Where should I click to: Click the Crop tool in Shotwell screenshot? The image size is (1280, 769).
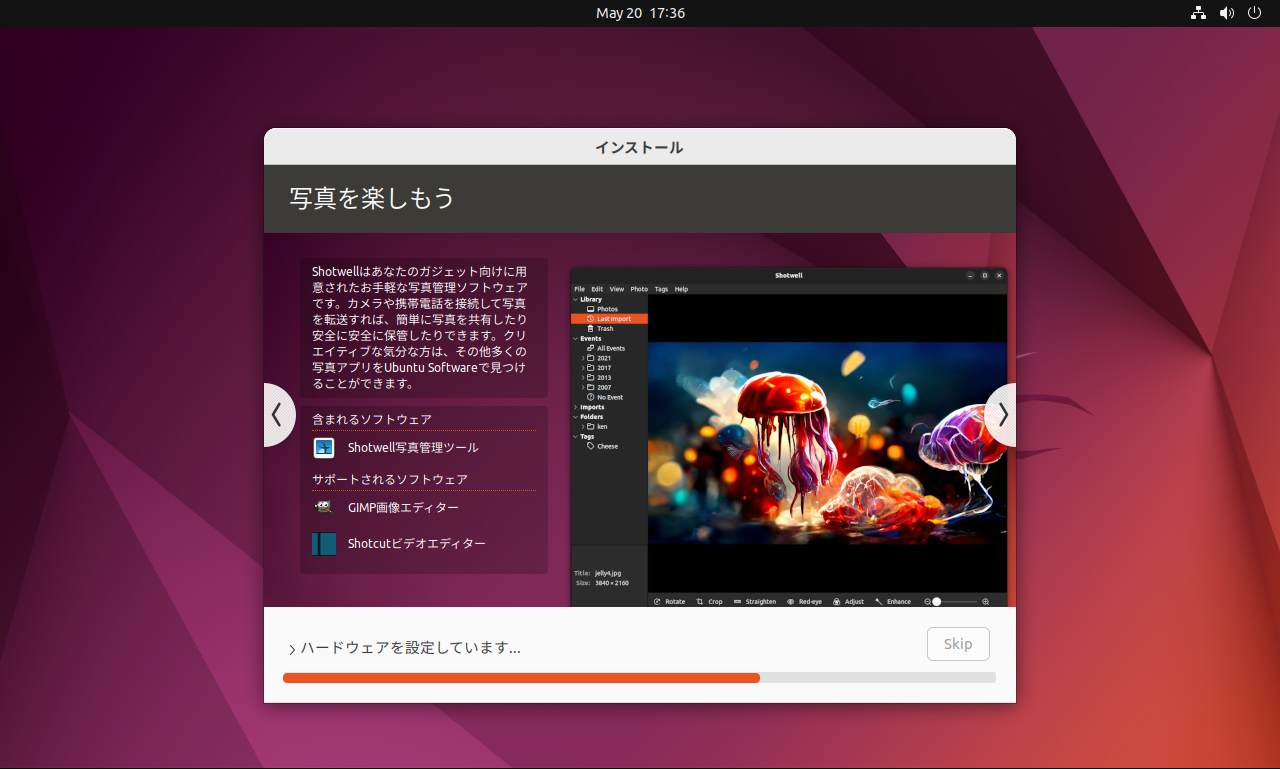coord(709,601)
